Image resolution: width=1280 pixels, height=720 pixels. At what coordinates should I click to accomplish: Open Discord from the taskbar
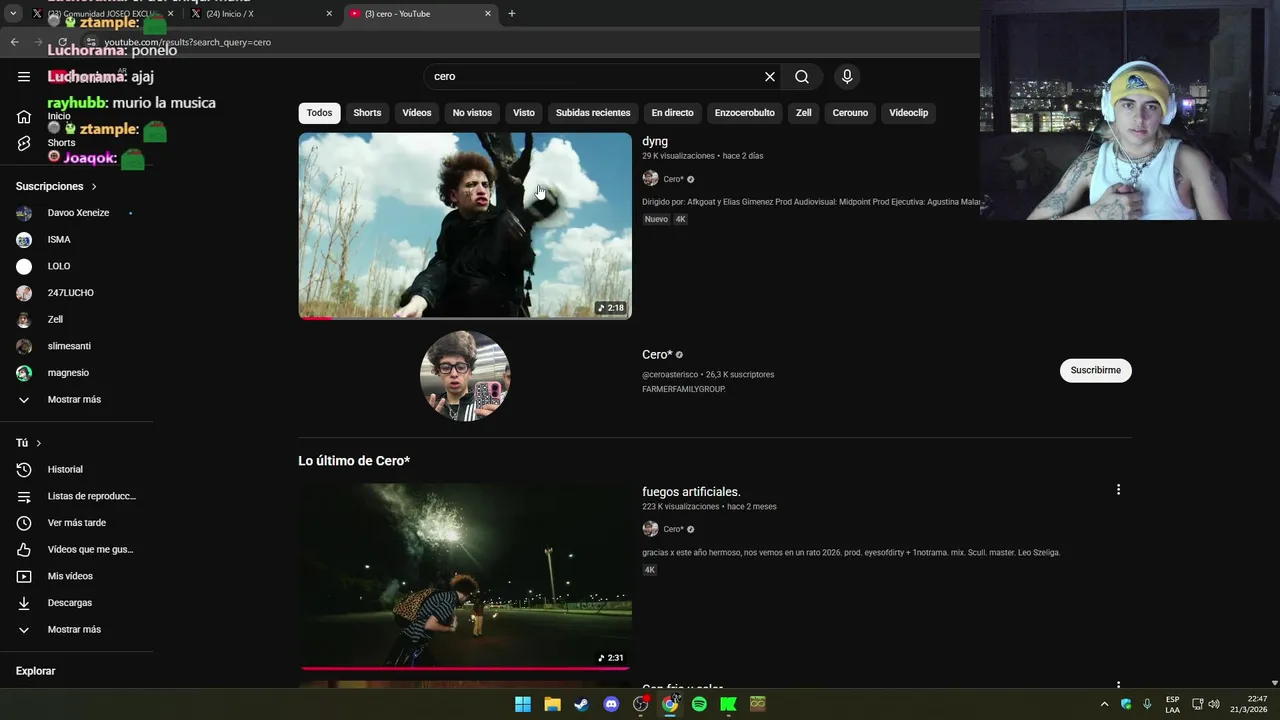pyautogui.click(x=611, y=704)
